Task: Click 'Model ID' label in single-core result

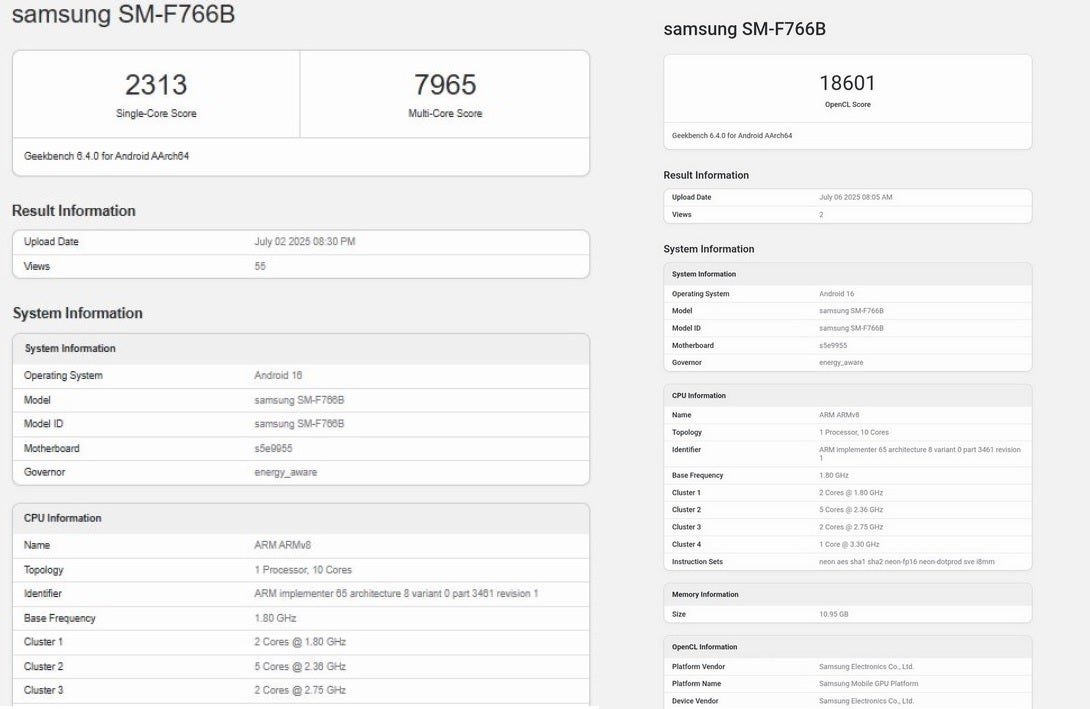Action: 43,423
